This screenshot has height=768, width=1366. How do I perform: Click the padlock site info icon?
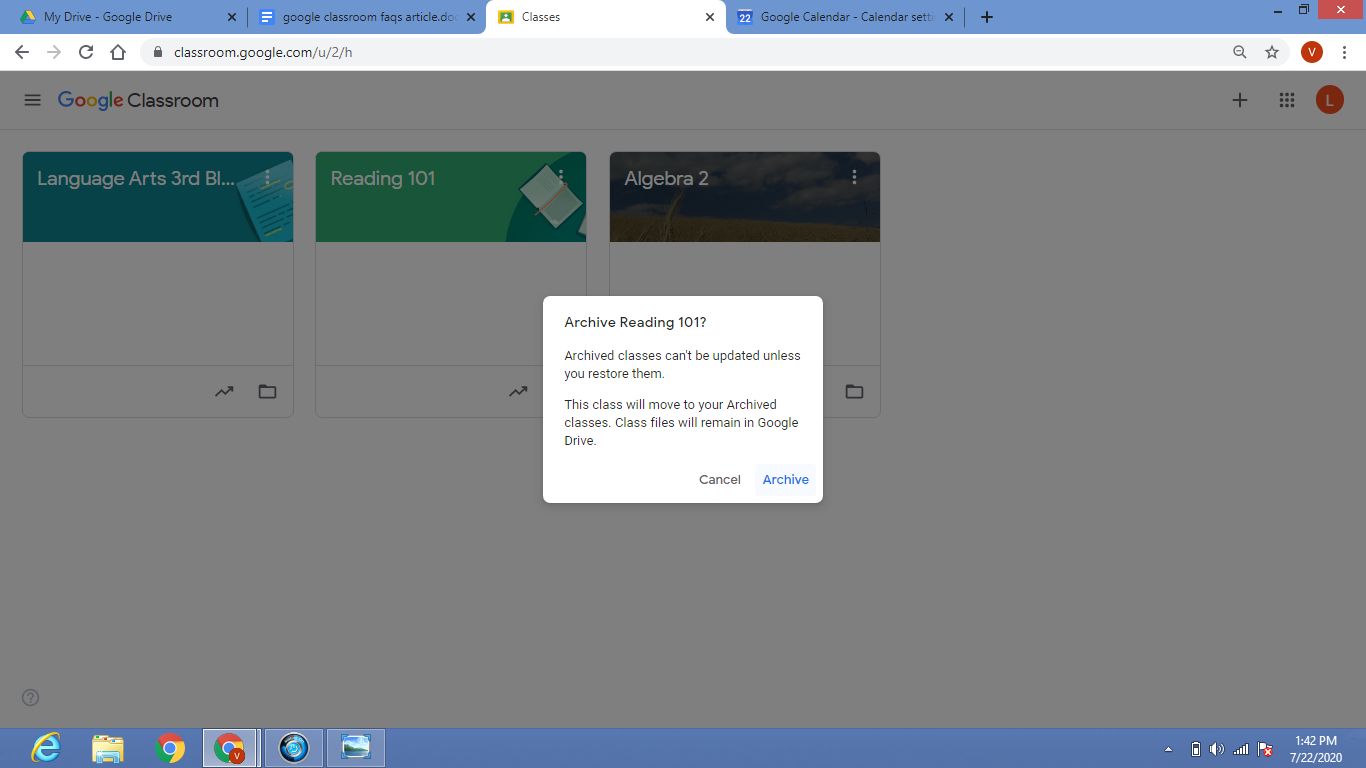click(158, 52)
